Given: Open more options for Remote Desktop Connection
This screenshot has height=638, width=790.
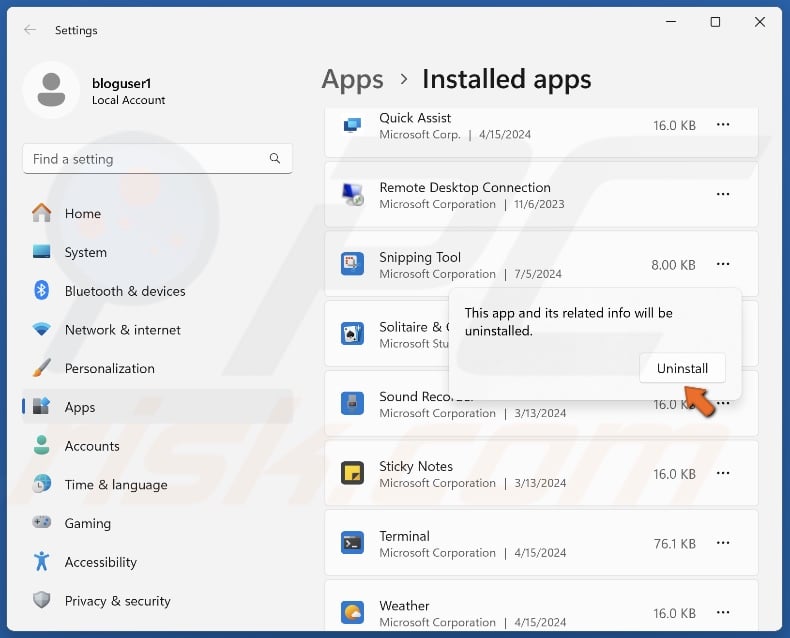Looking at the screenshot, I should point(723,194).
